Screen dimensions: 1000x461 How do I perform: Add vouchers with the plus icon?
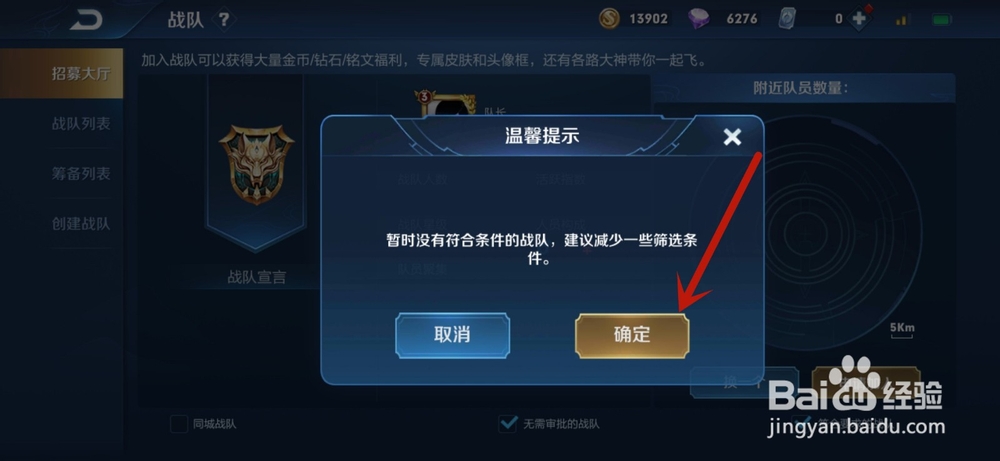(x=859, y=18)
